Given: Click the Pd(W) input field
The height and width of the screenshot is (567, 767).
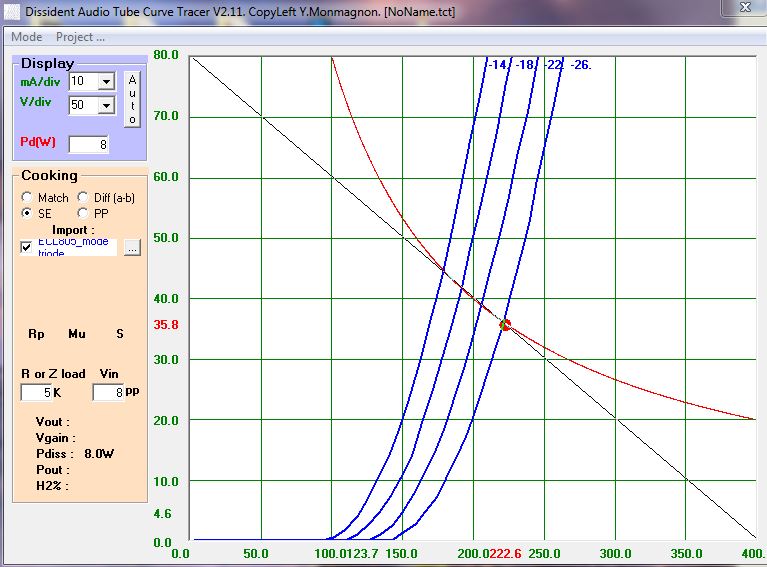Looking at the screenshot, I should coord(88,145).
